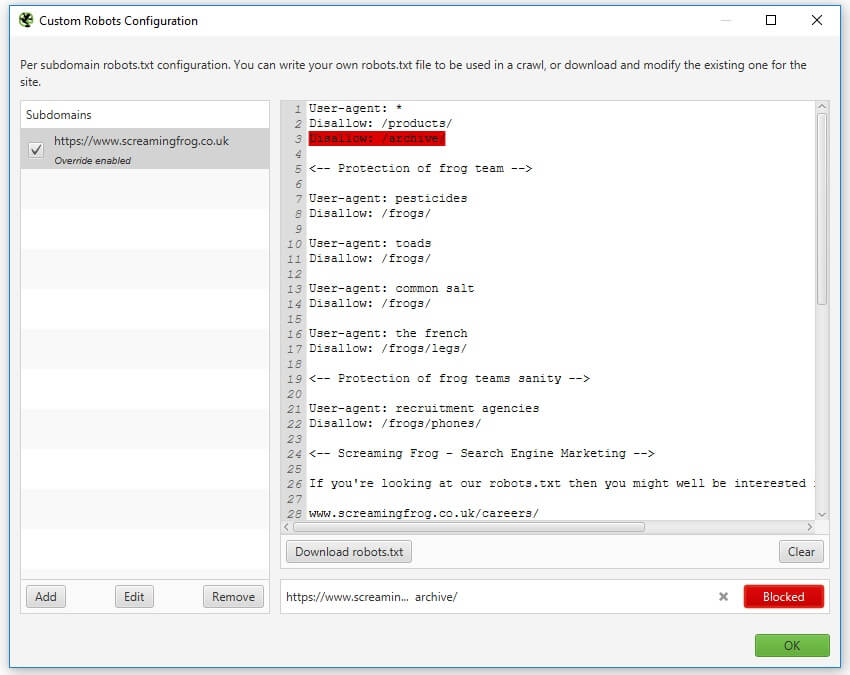This screenshot has height=675, width=850.
Task: Click the Clear button below the editor
Action: pyautogui.click(x=801, y=552)
